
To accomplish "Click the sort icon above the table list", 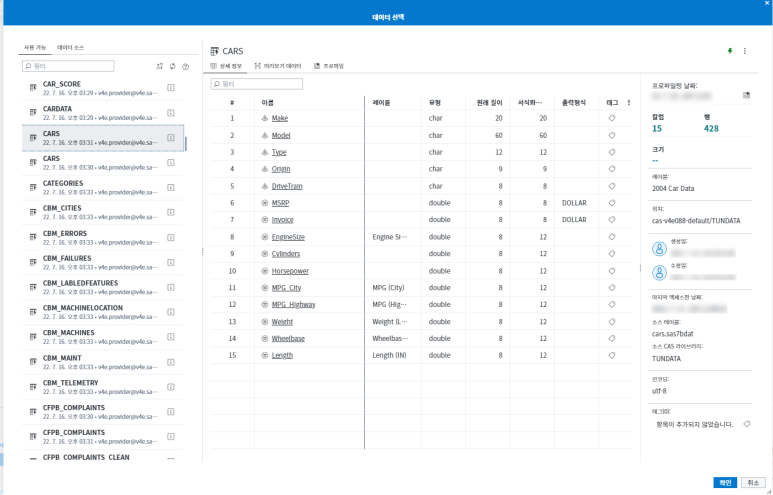I will 160,66.
